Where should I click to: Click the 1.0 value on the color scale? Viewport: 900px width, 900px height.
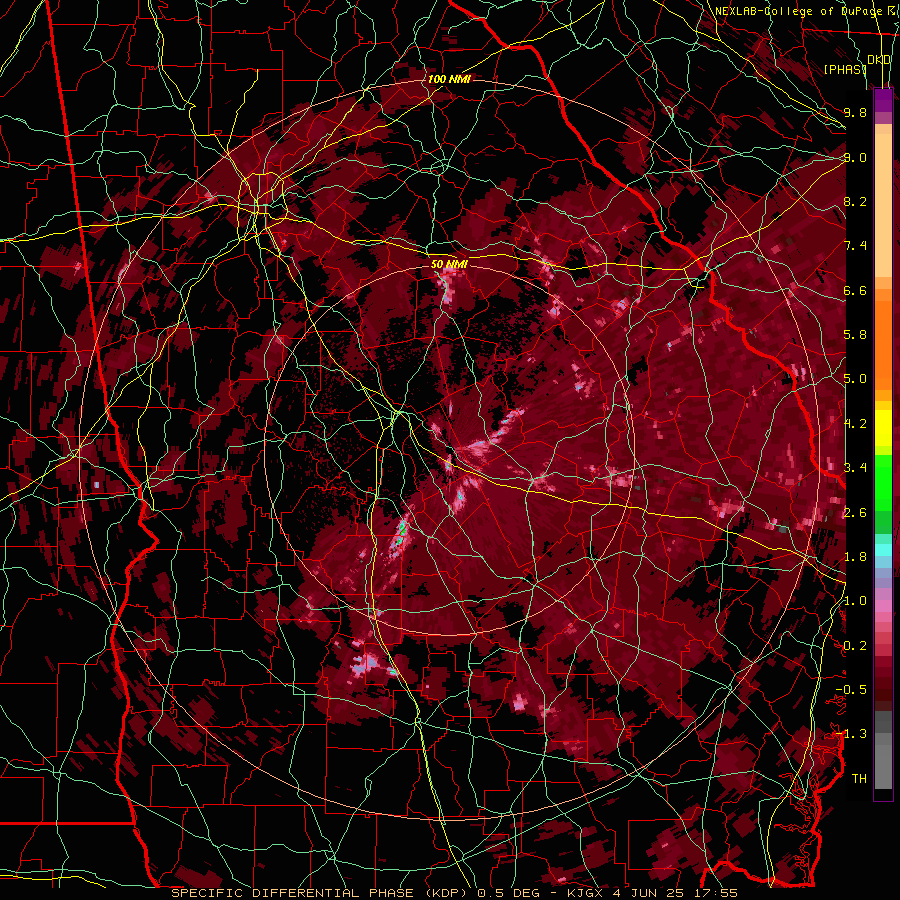click(x=855, y=601)
